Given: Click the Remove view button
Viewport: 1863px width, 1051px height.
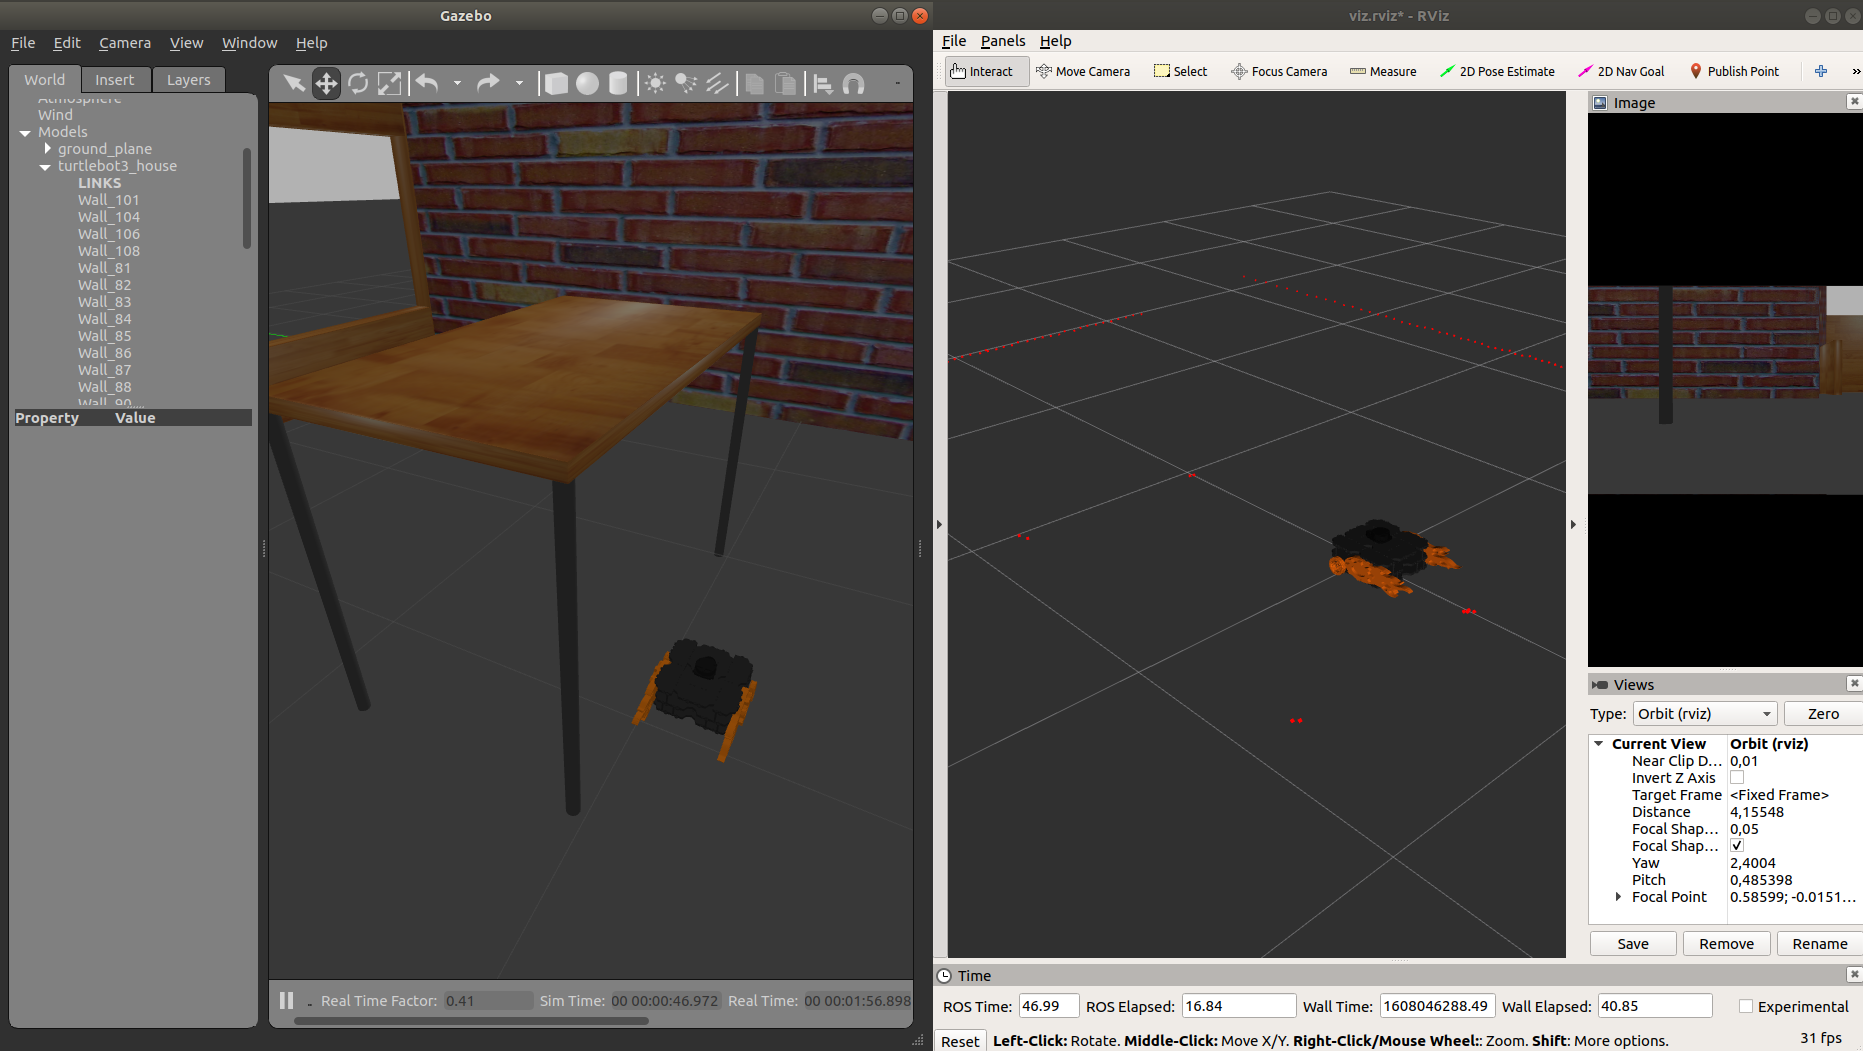Looking at the screenshot, I should [1727, 943].
